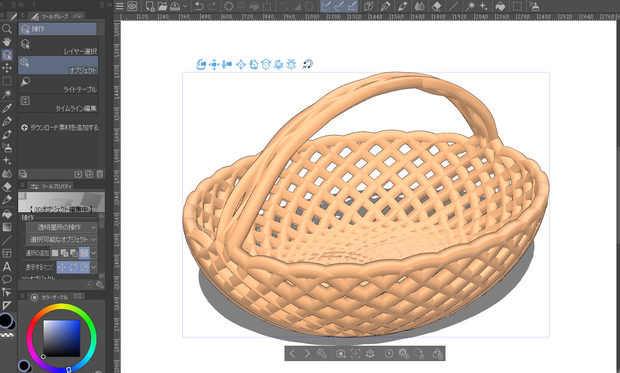This screenshot has height=373, width=620.
Task: Select the Gradient tool in toolbox
Action: 7,227
